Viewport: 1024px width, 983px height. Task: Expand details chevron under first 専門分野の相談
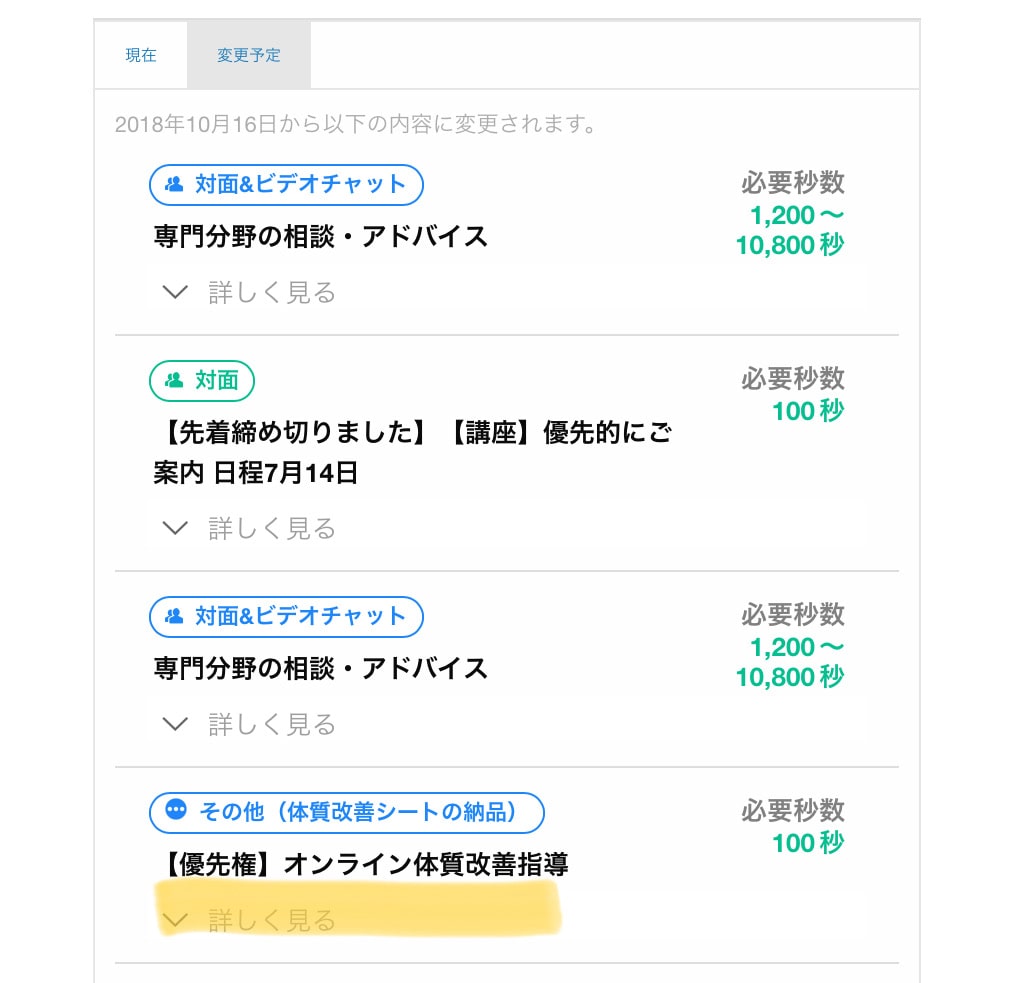[175, 292]
